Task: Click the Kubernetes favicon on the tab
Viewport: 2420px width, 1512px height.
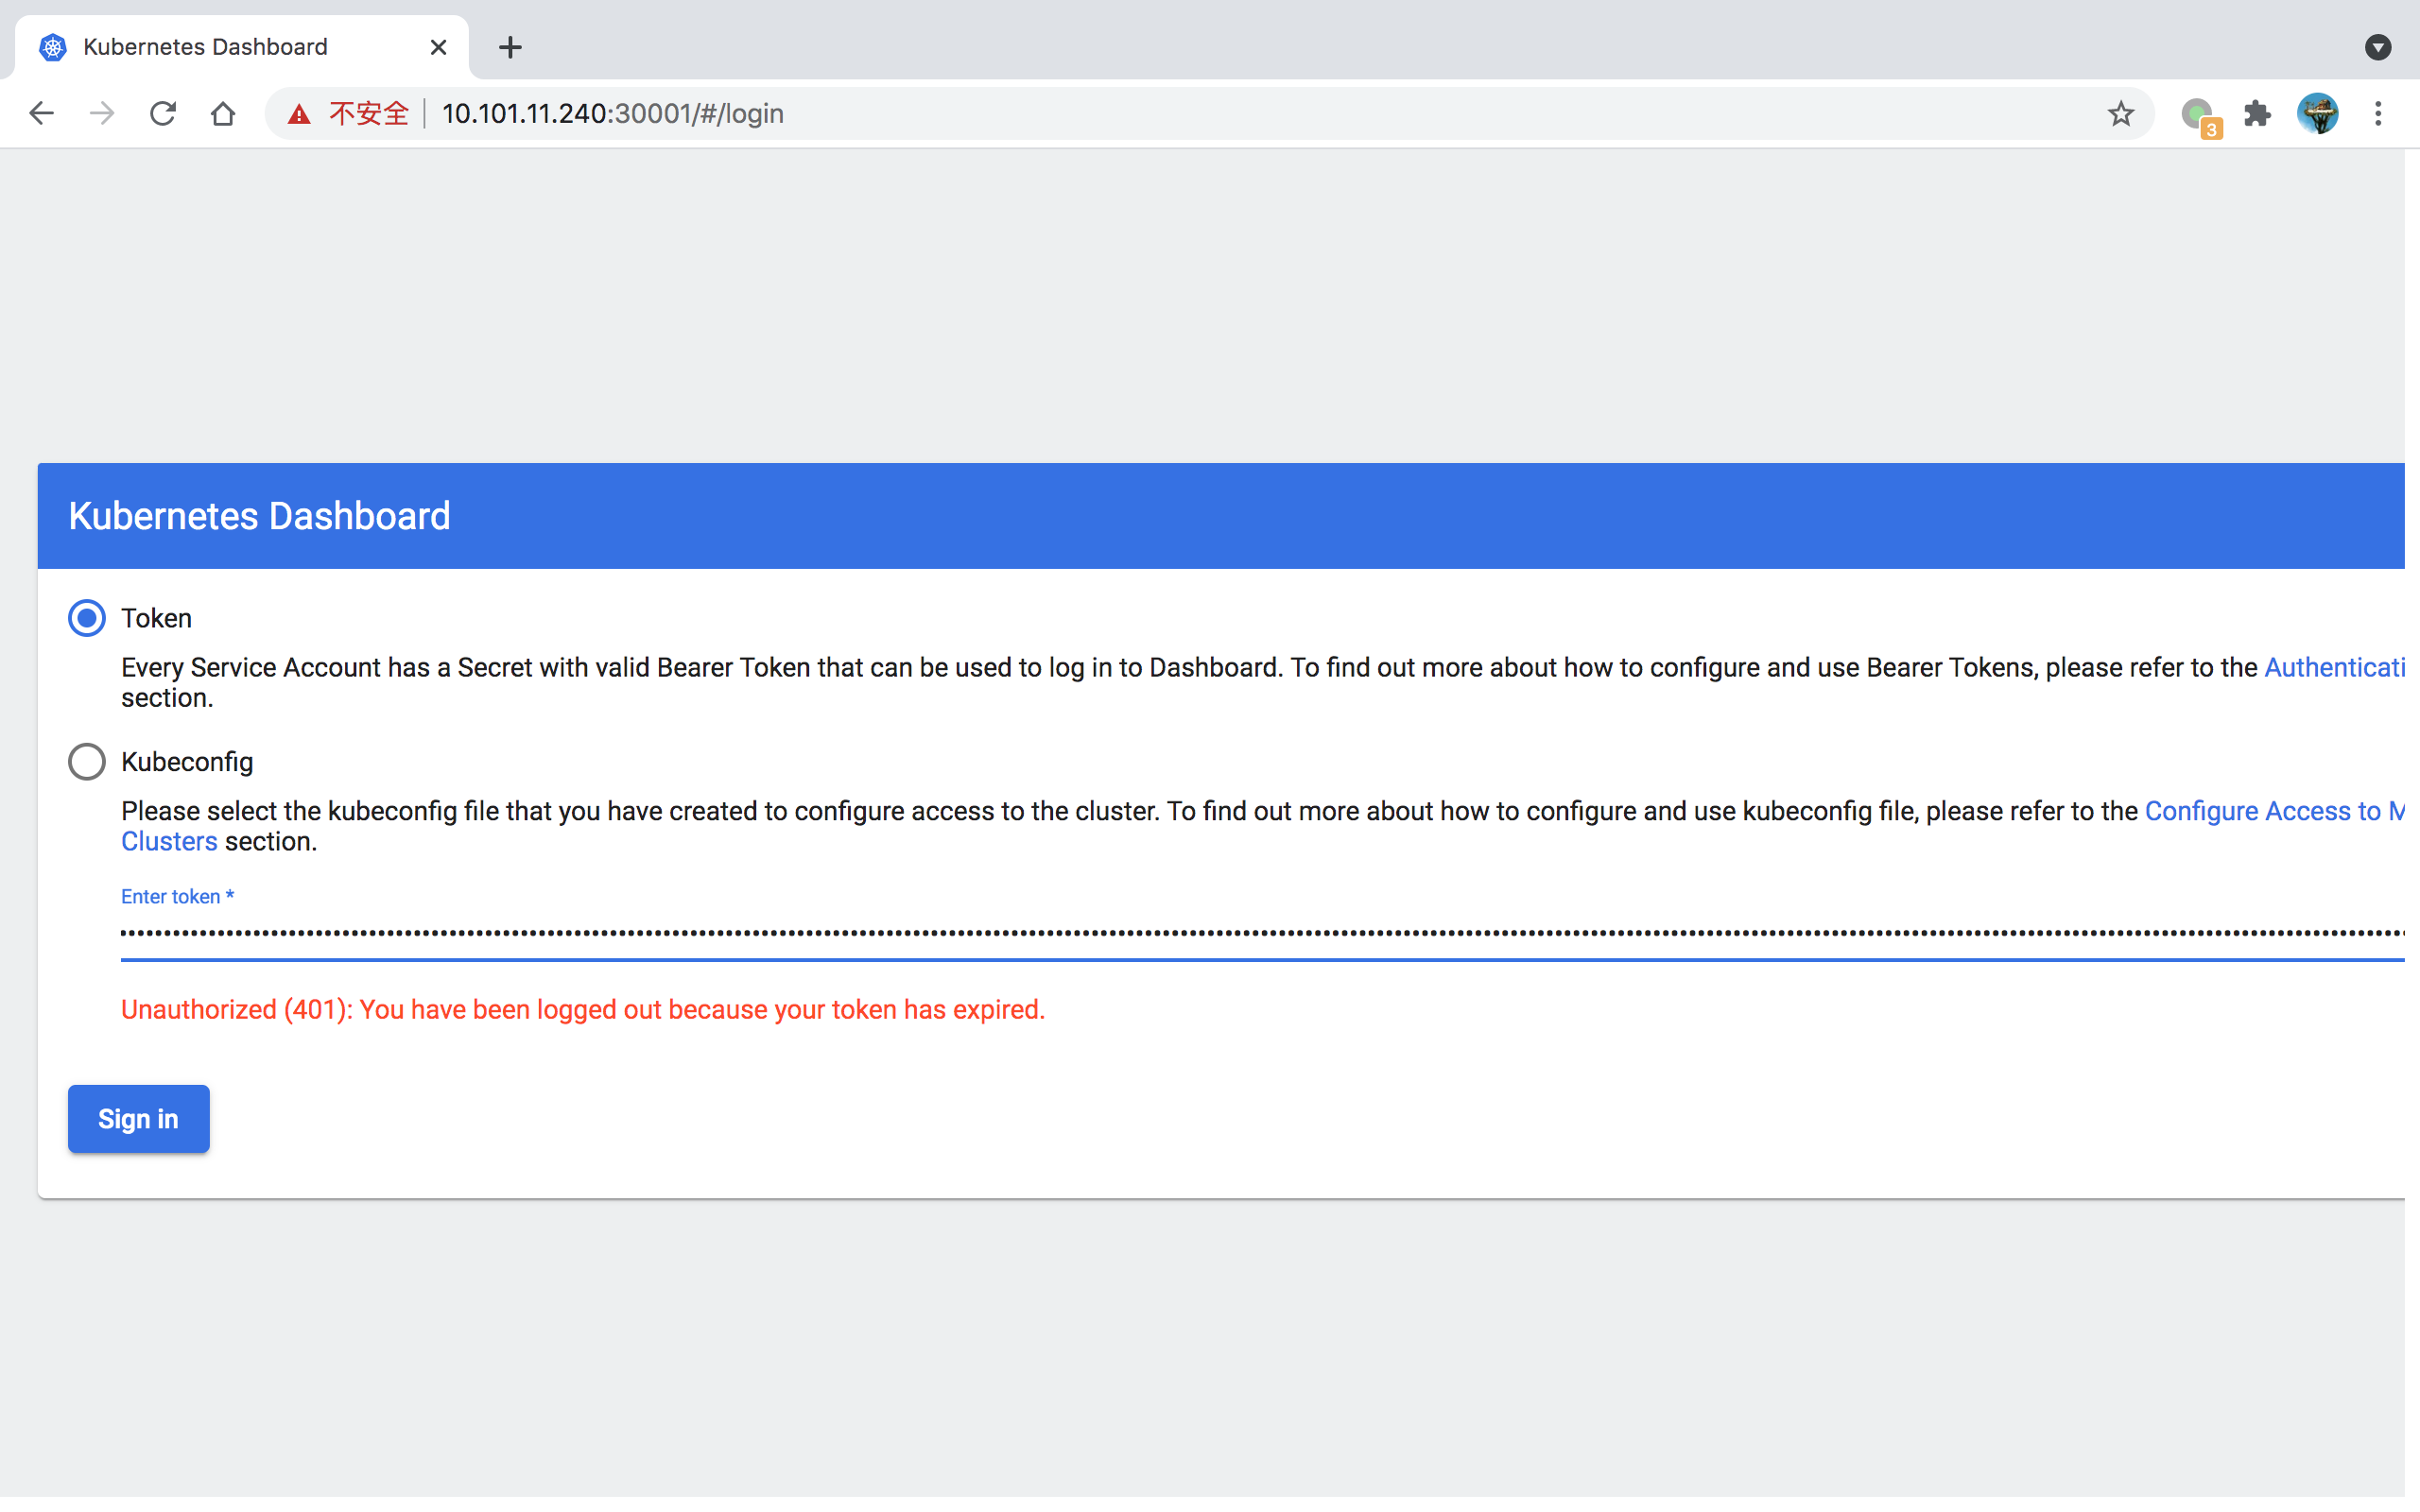Action: (x=53, y=47)
